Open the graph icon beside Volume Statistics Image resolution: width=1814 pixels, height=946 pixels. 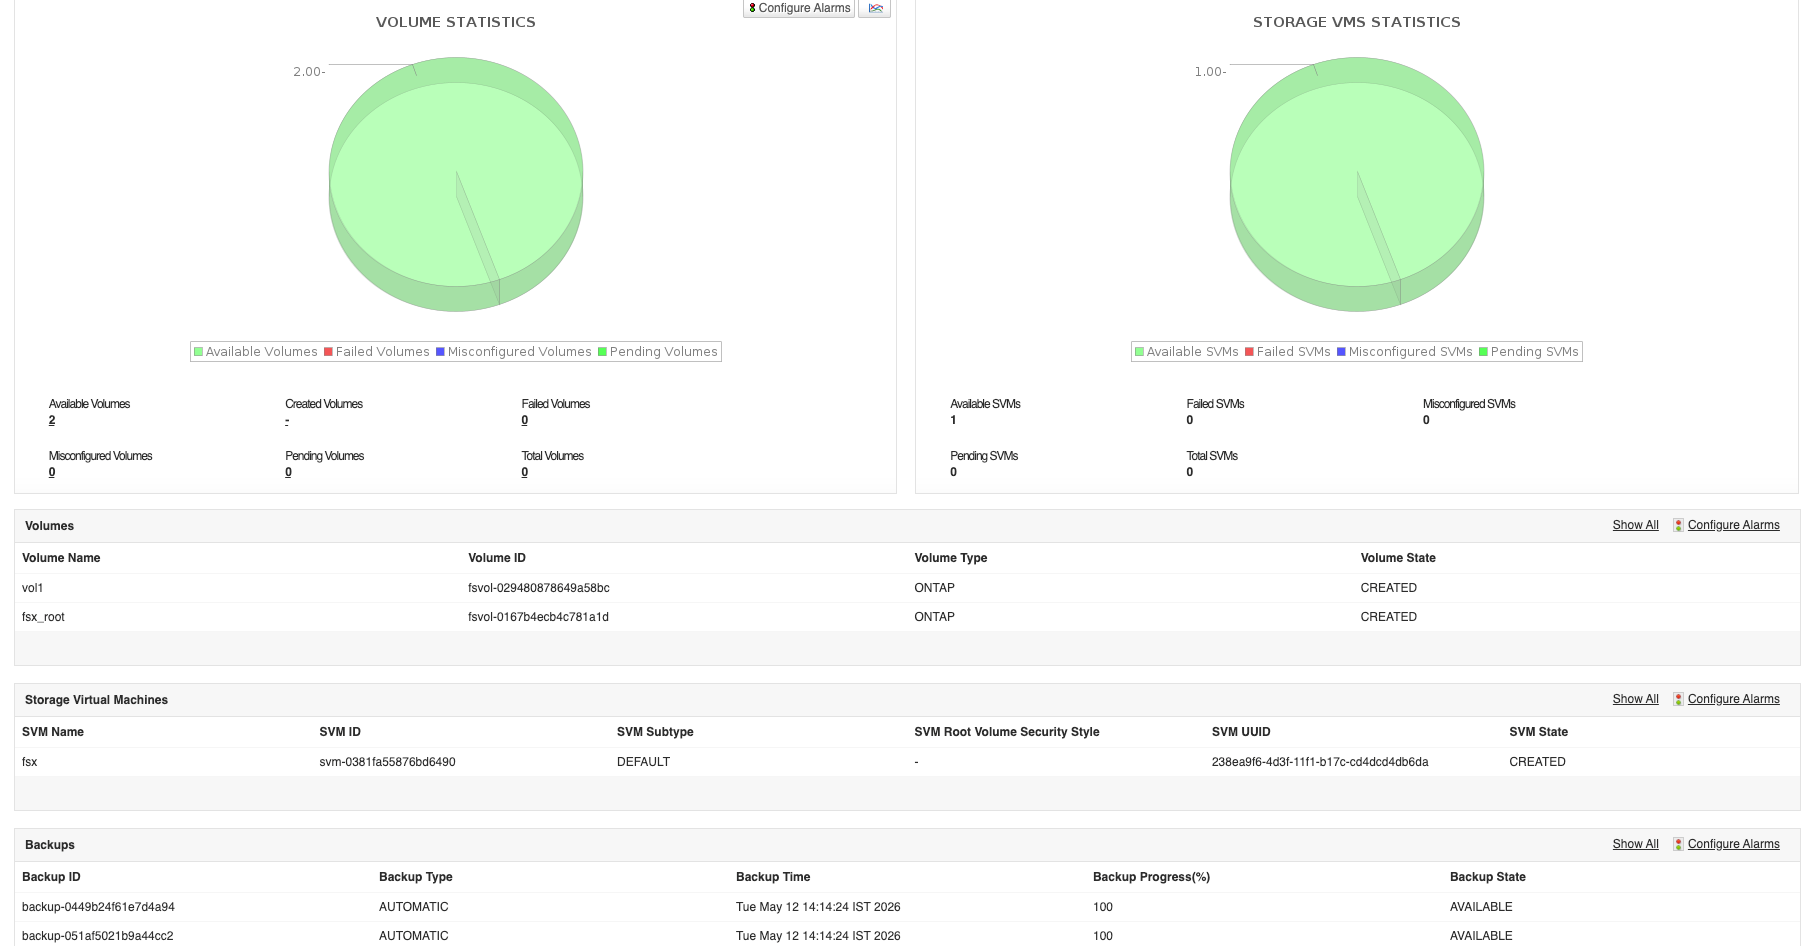point(875,8)
